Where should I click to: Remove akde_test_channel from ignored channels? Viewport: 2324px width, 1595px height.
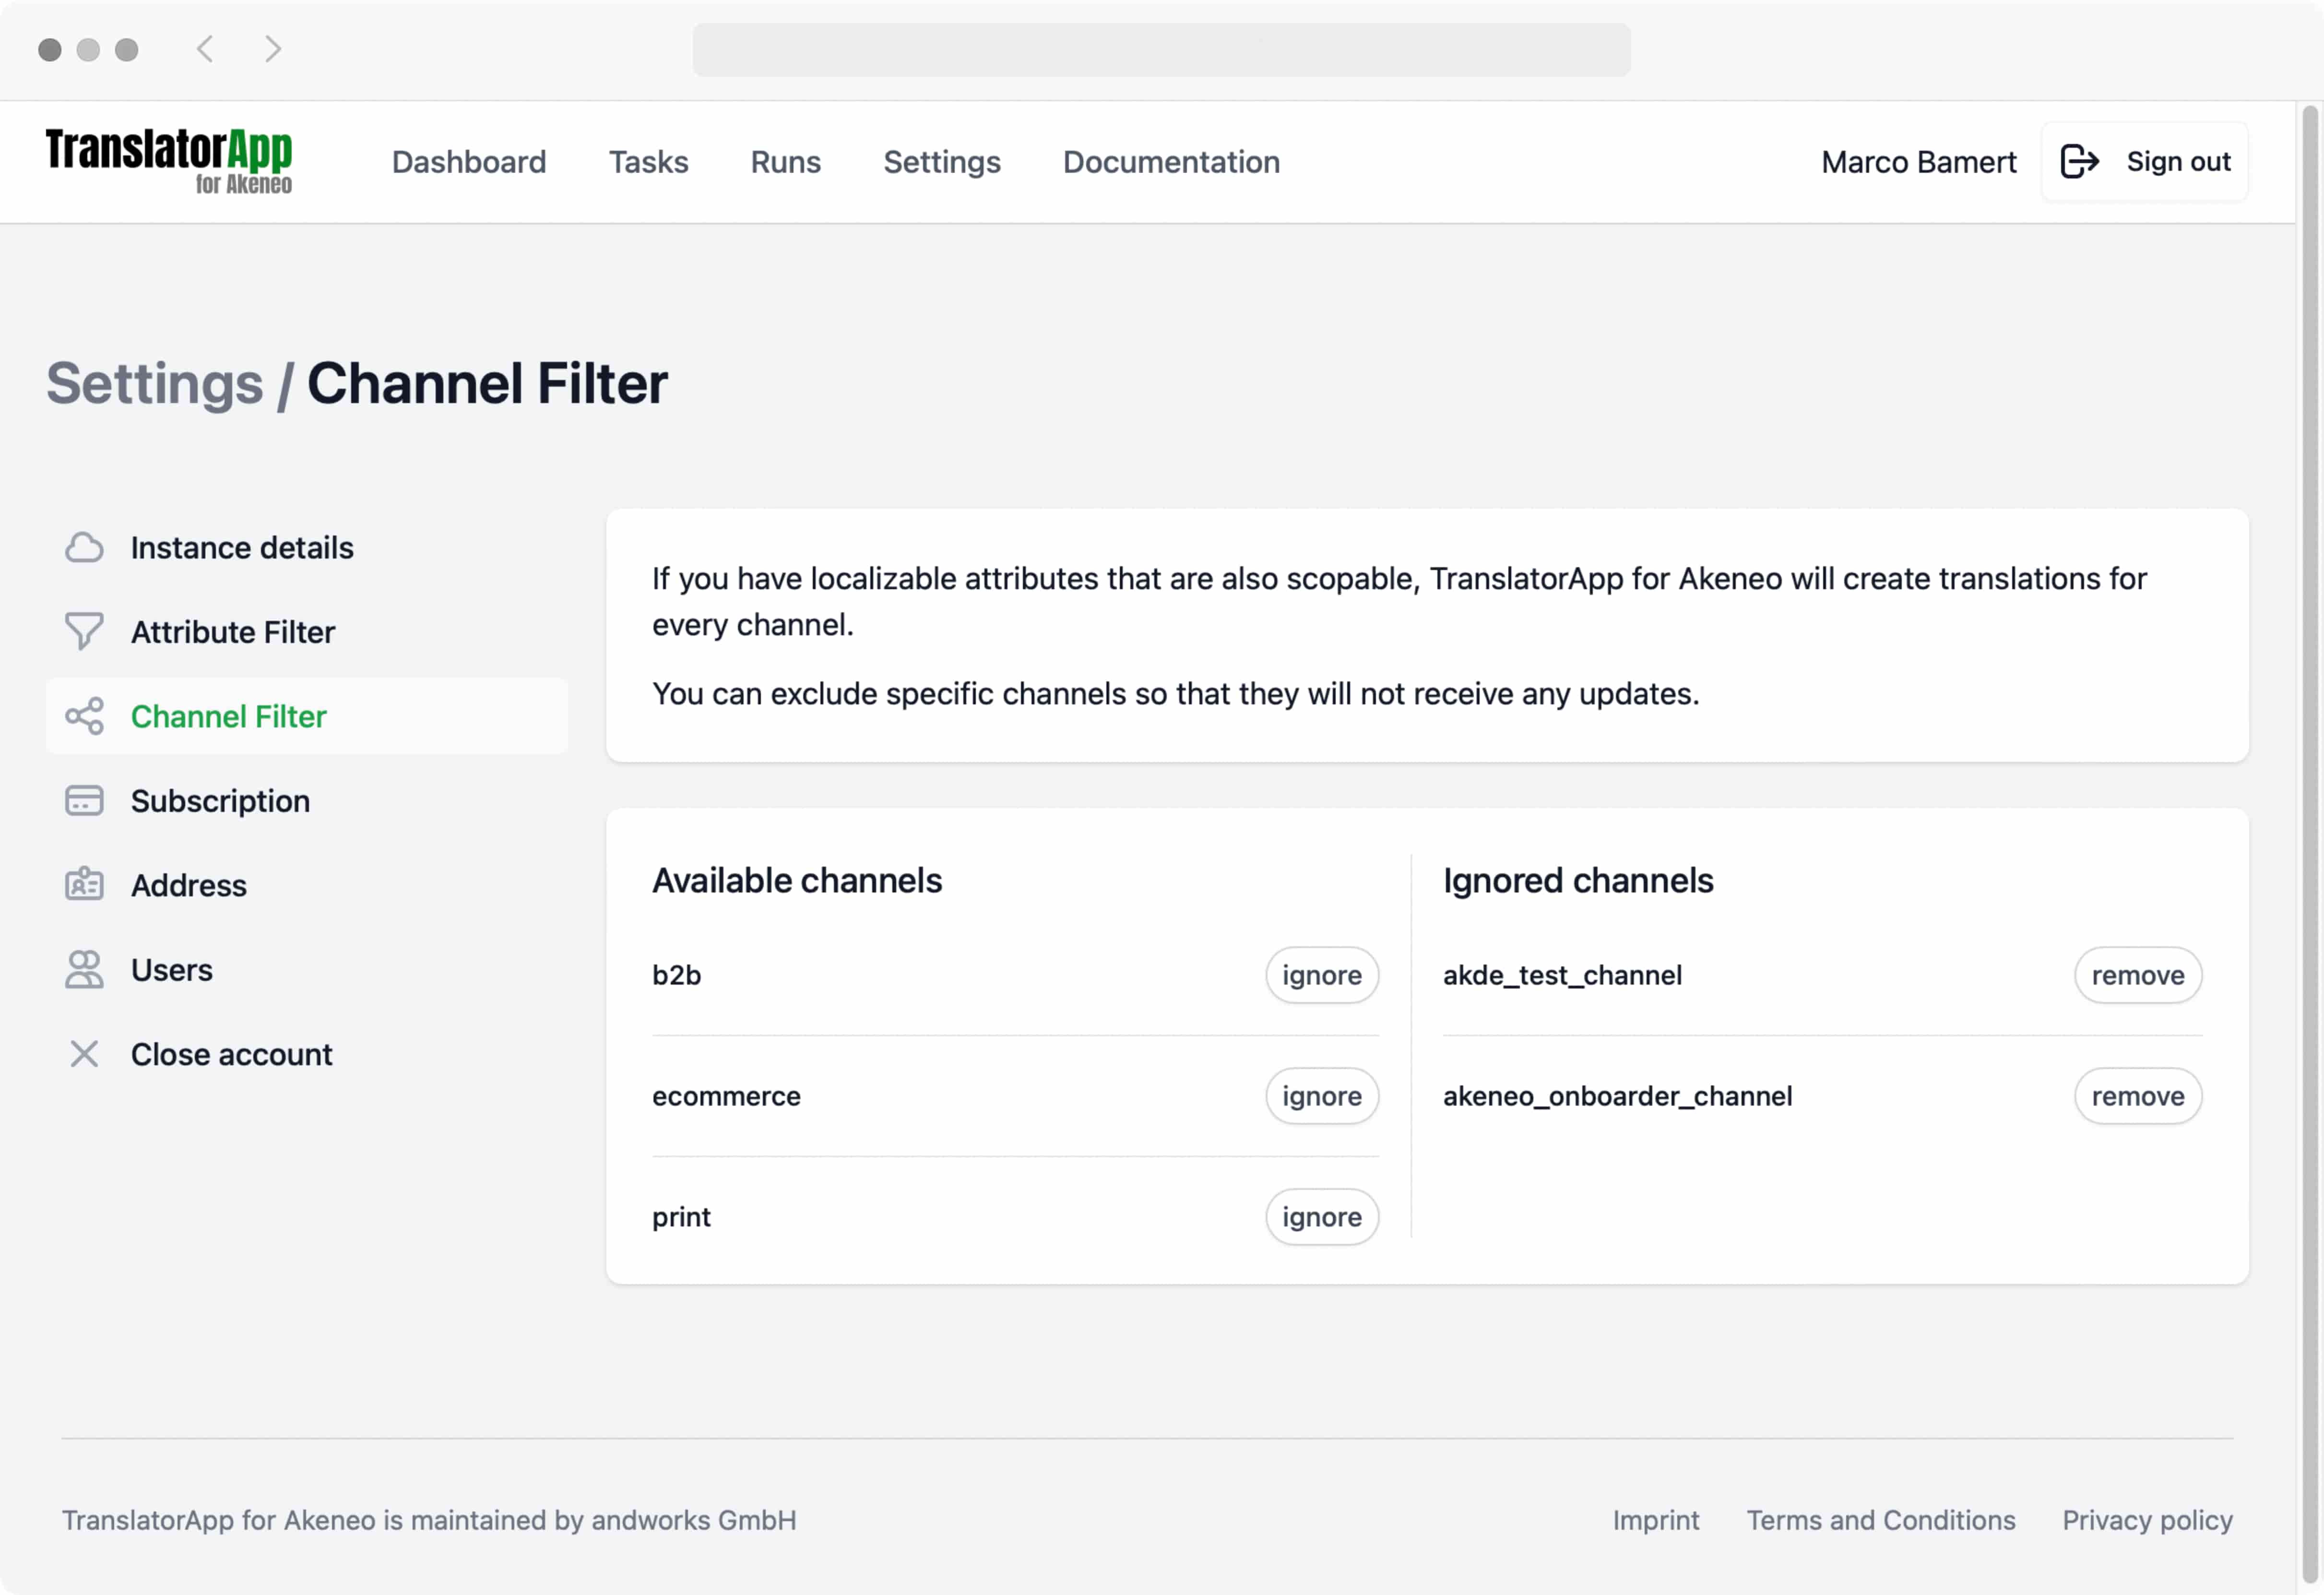coord(2138,975)
